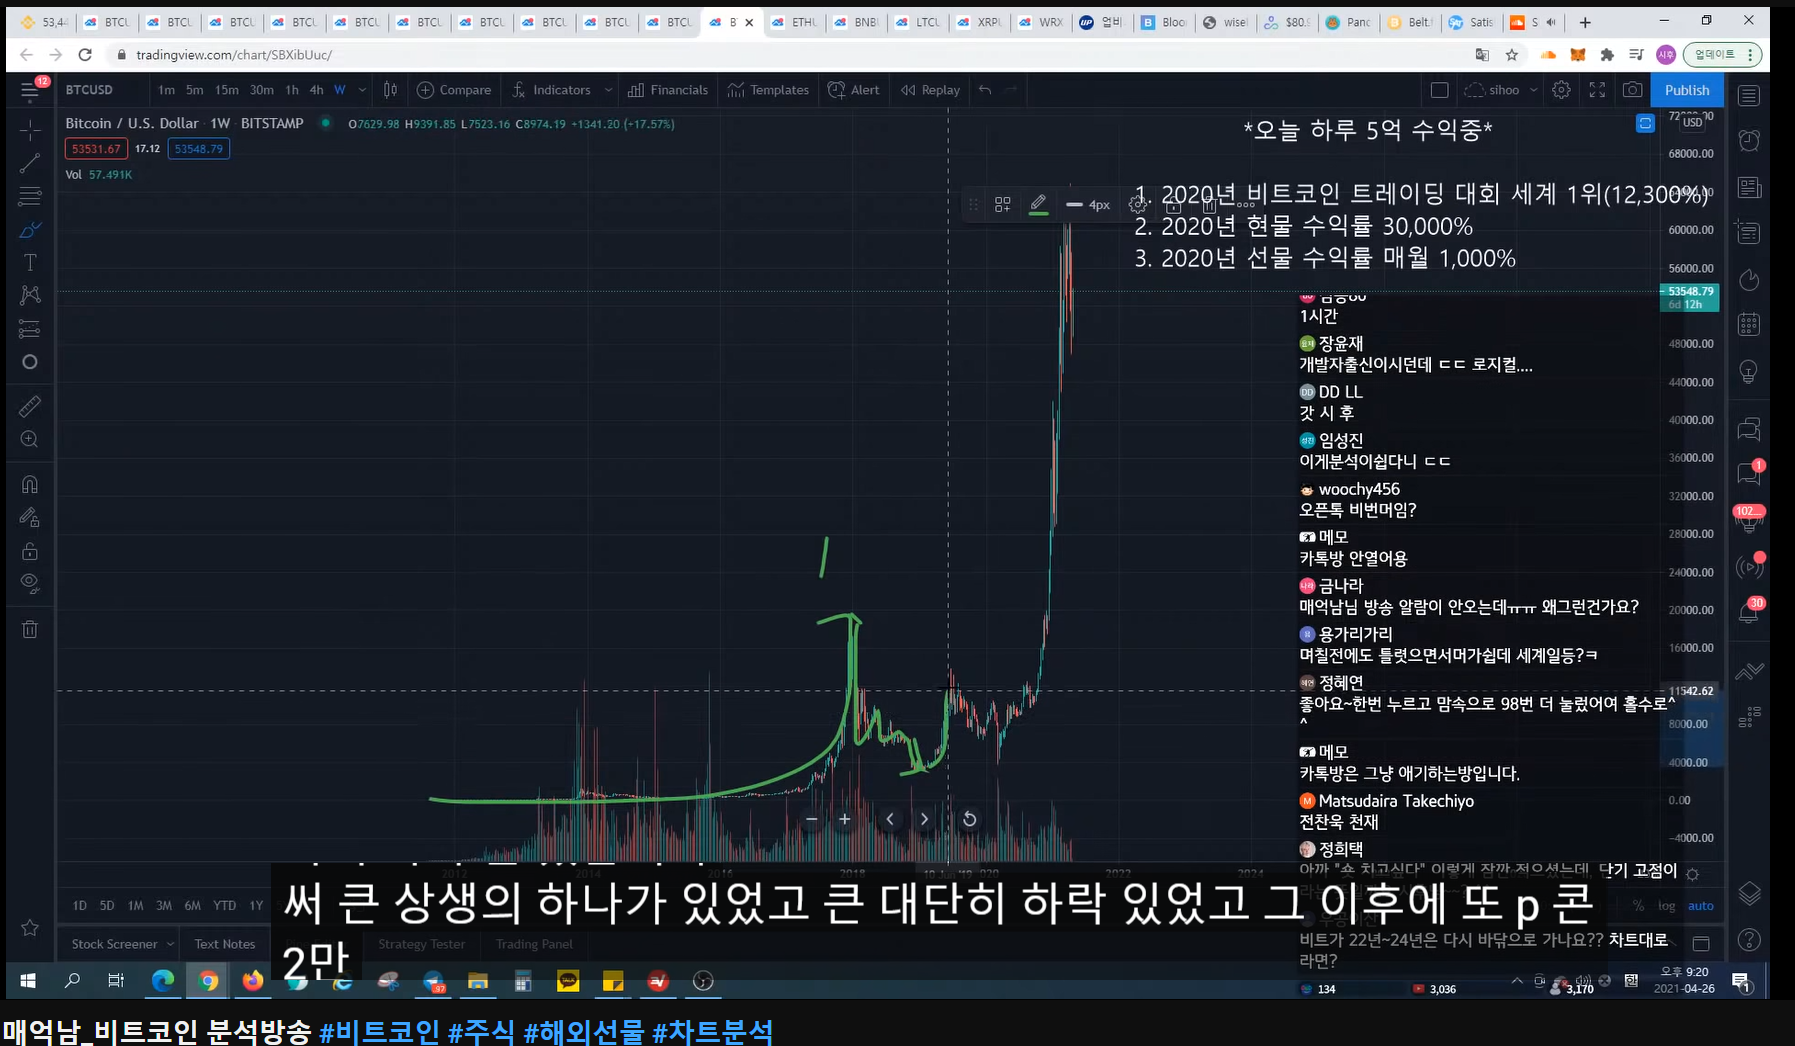
Task: Activate the zoom-in magnifier tool
Action: pos(30,439)
